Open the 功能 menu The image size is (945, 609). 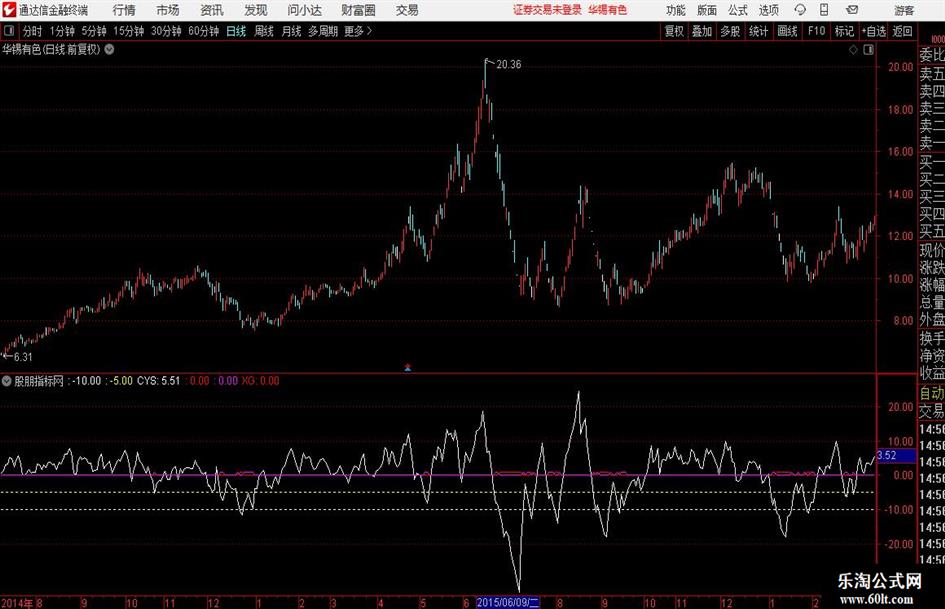(x=676, y=10)
